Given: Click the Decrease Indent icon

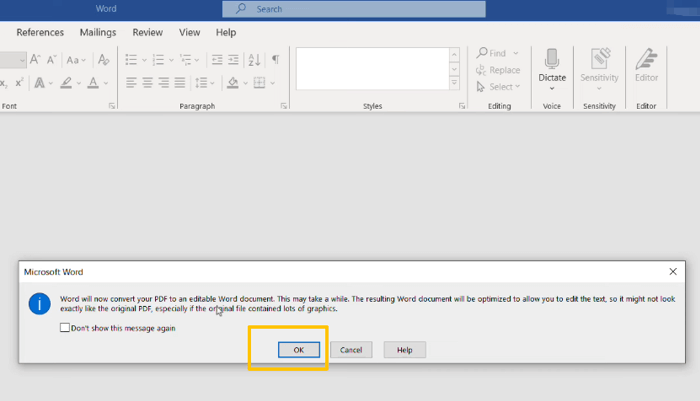Looking at the screenshot, I should tap(217, 59).
